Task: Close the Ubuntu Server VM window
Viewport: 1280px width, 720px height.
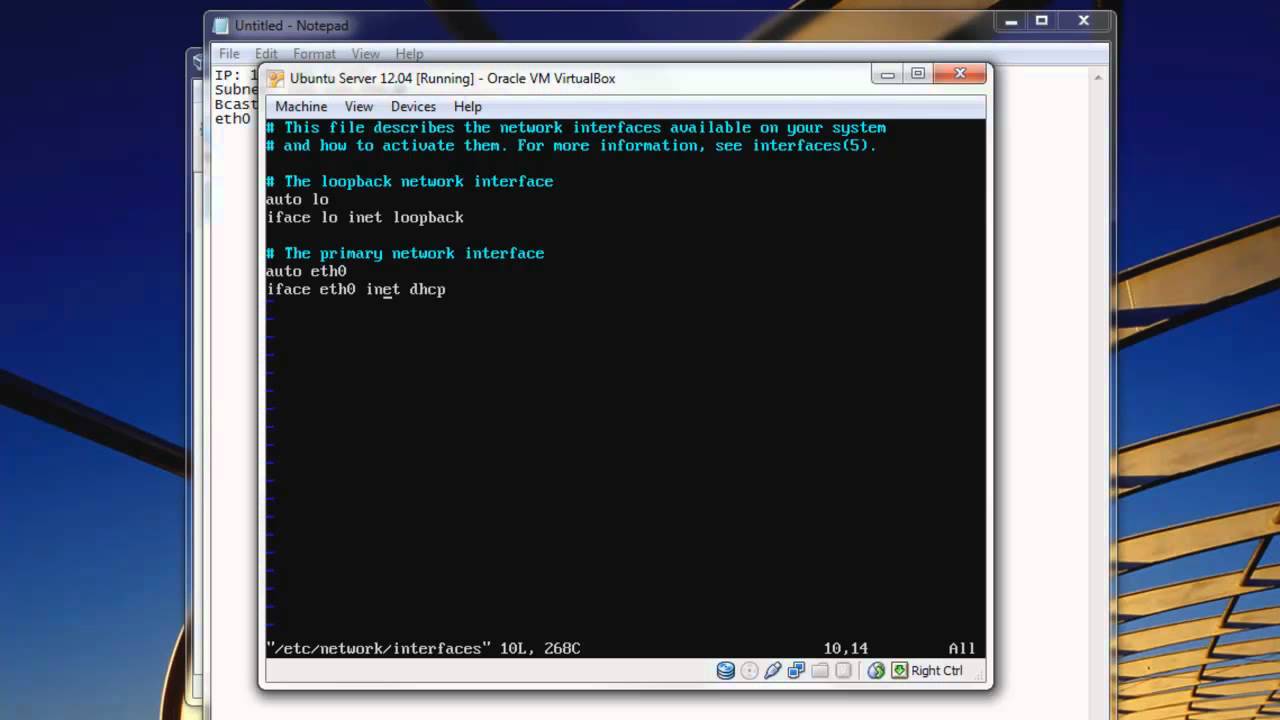Action: (x=960, y=74)
